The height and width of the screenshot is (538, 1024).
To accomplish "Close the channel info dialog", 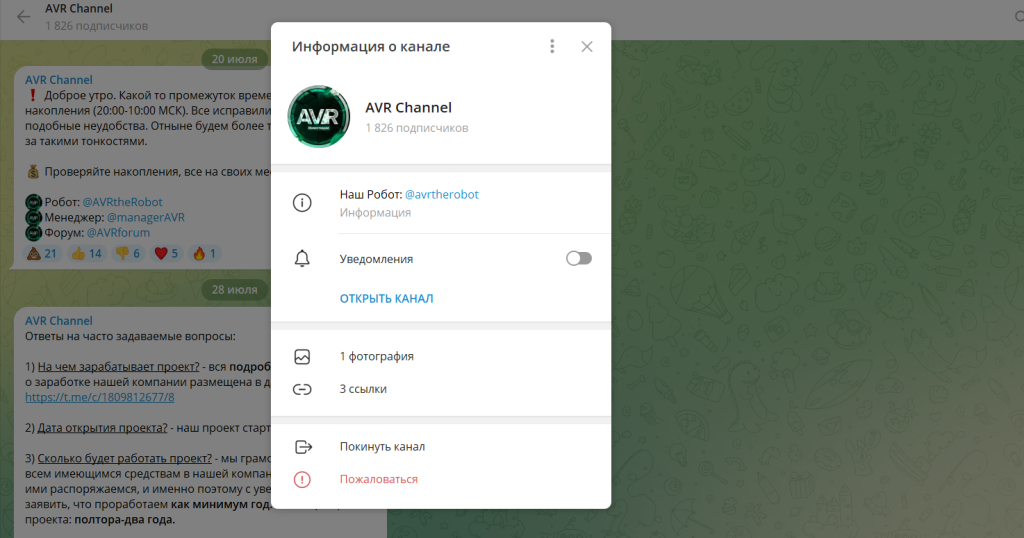I will tap(586, 46).
